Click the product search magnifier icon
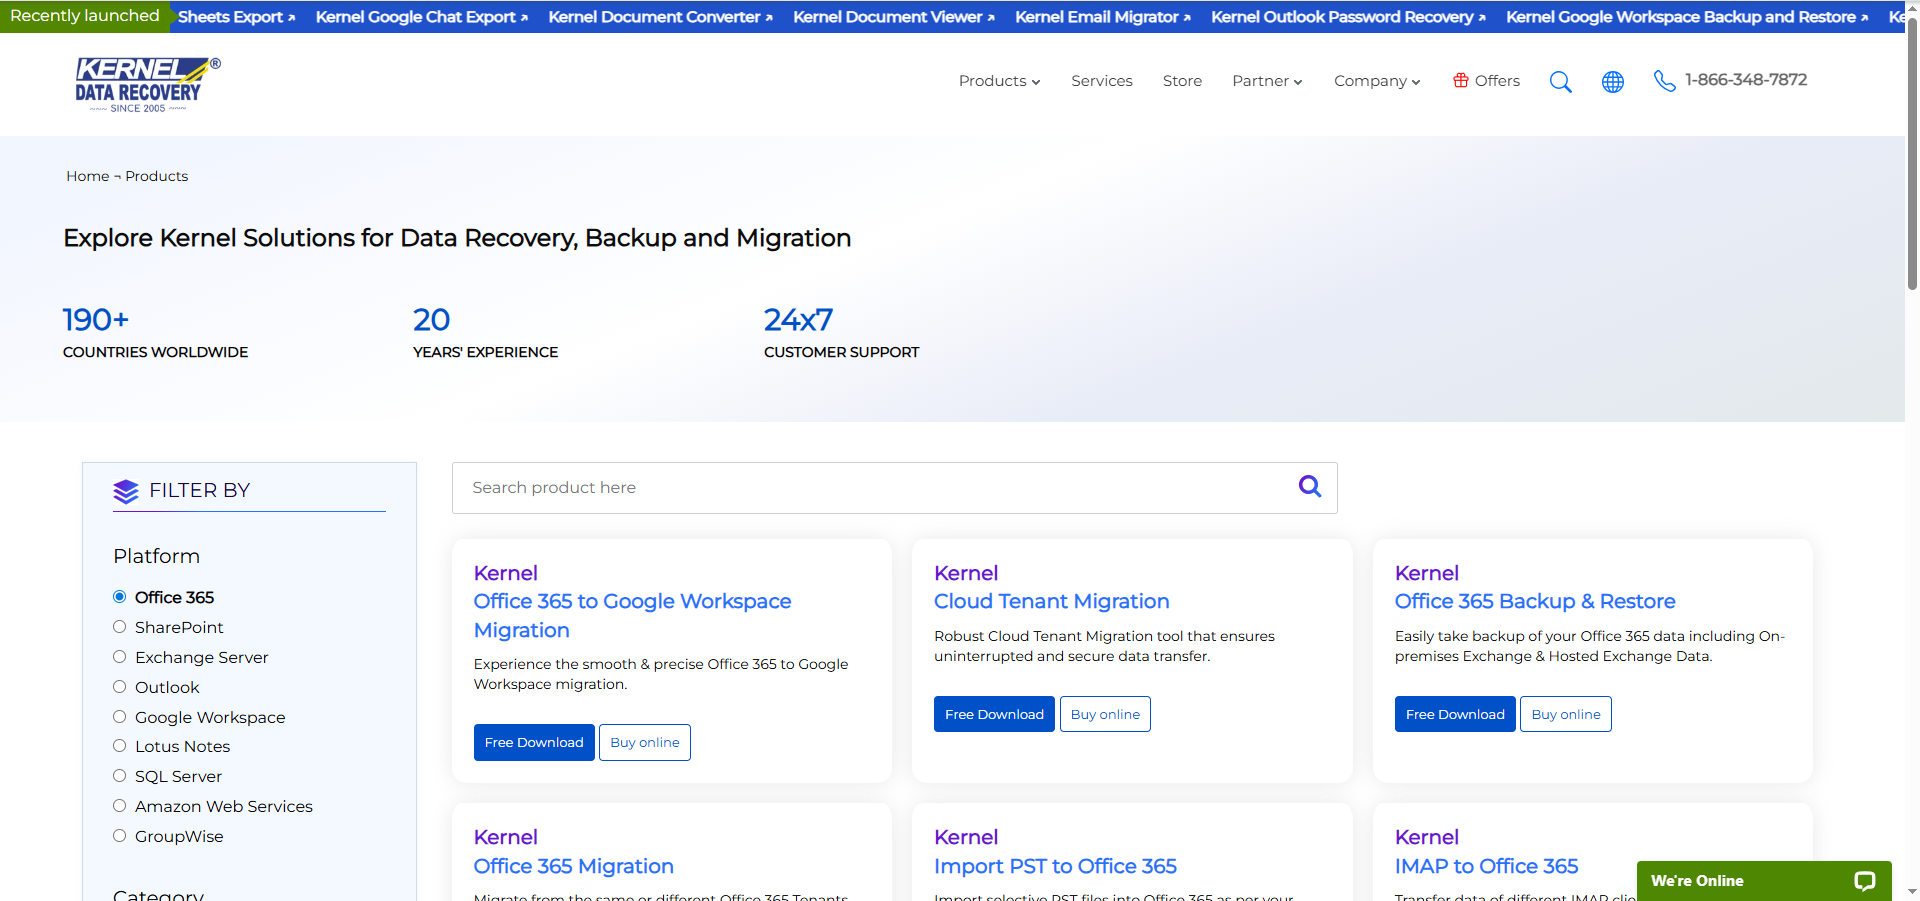 click(x=1309, y=487)
